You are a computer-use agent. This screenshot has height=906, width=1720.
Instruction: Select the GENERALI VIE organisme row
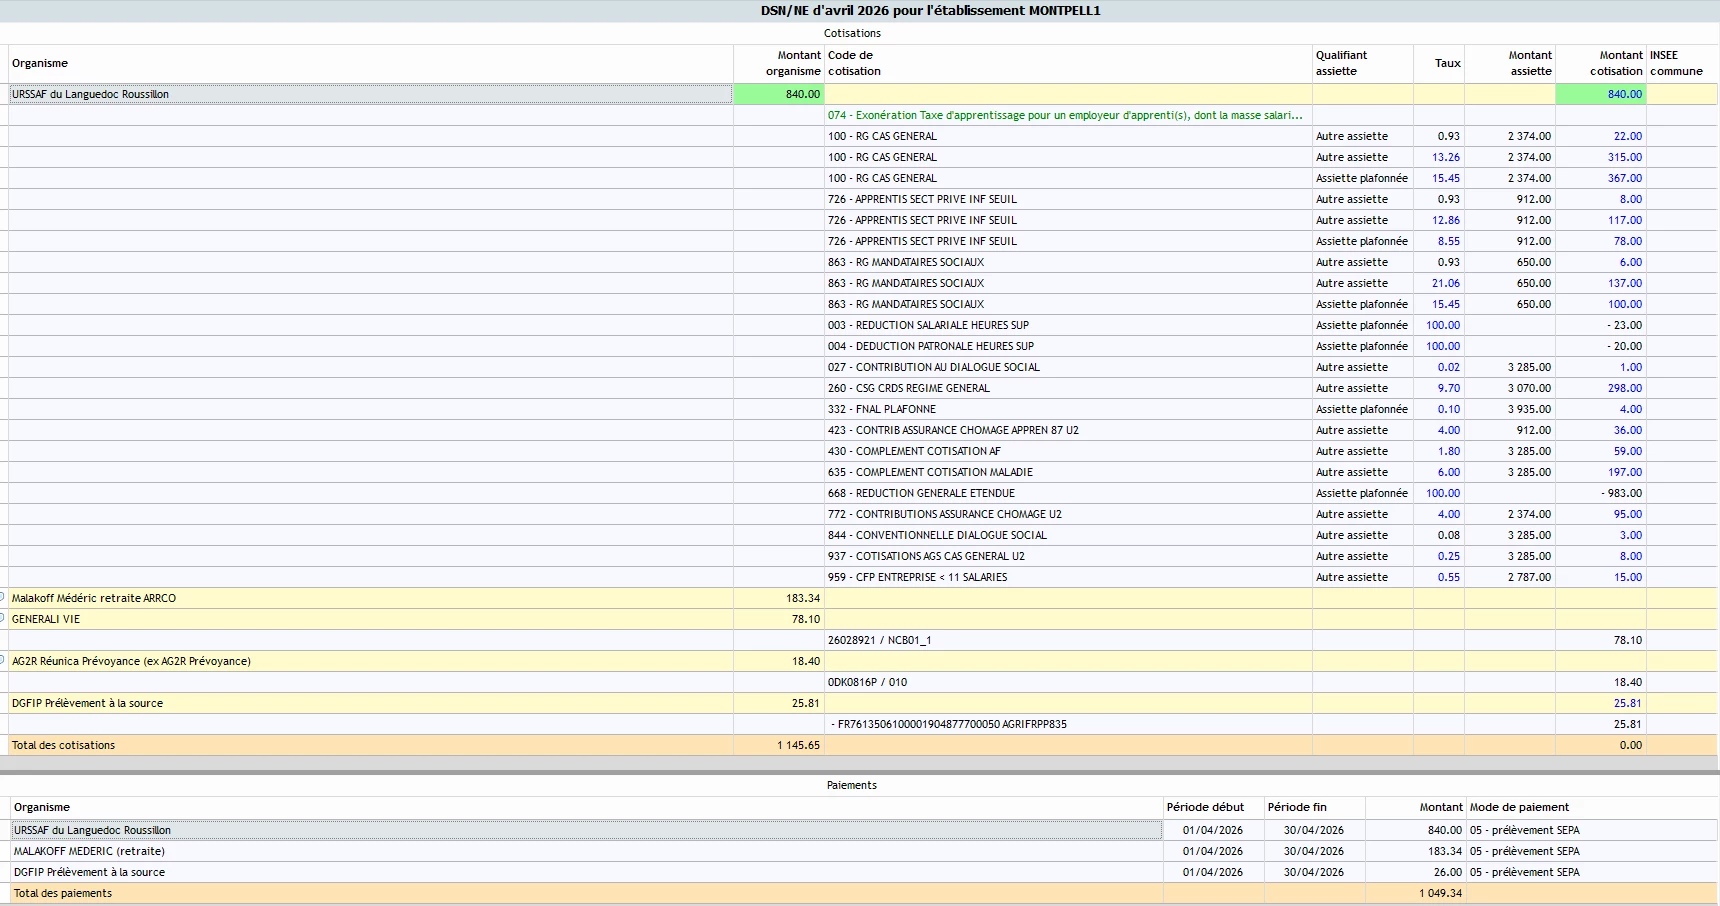pos(371,619)
